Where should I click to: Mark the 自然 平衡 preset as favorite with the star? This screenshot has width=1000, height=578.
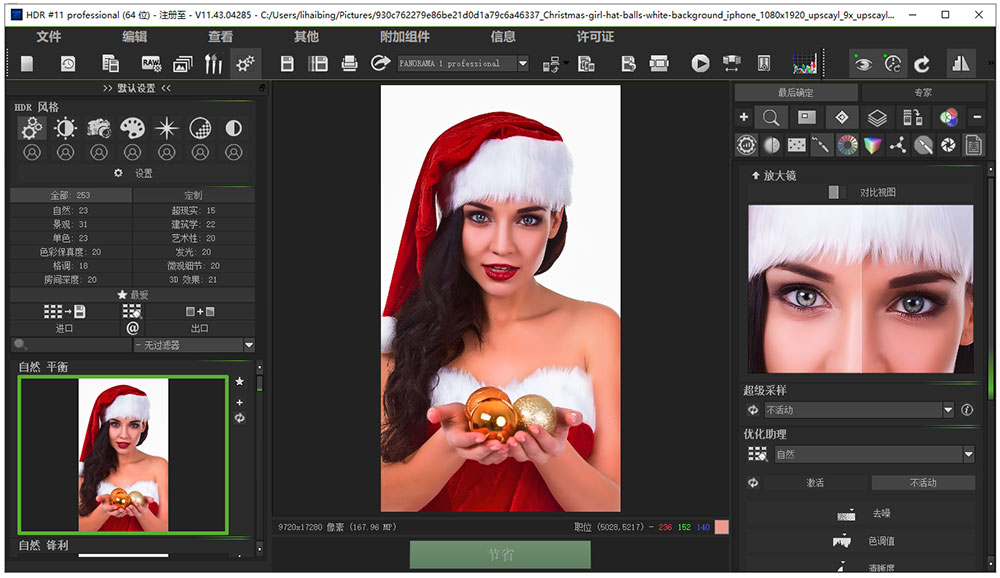(240, 382)
